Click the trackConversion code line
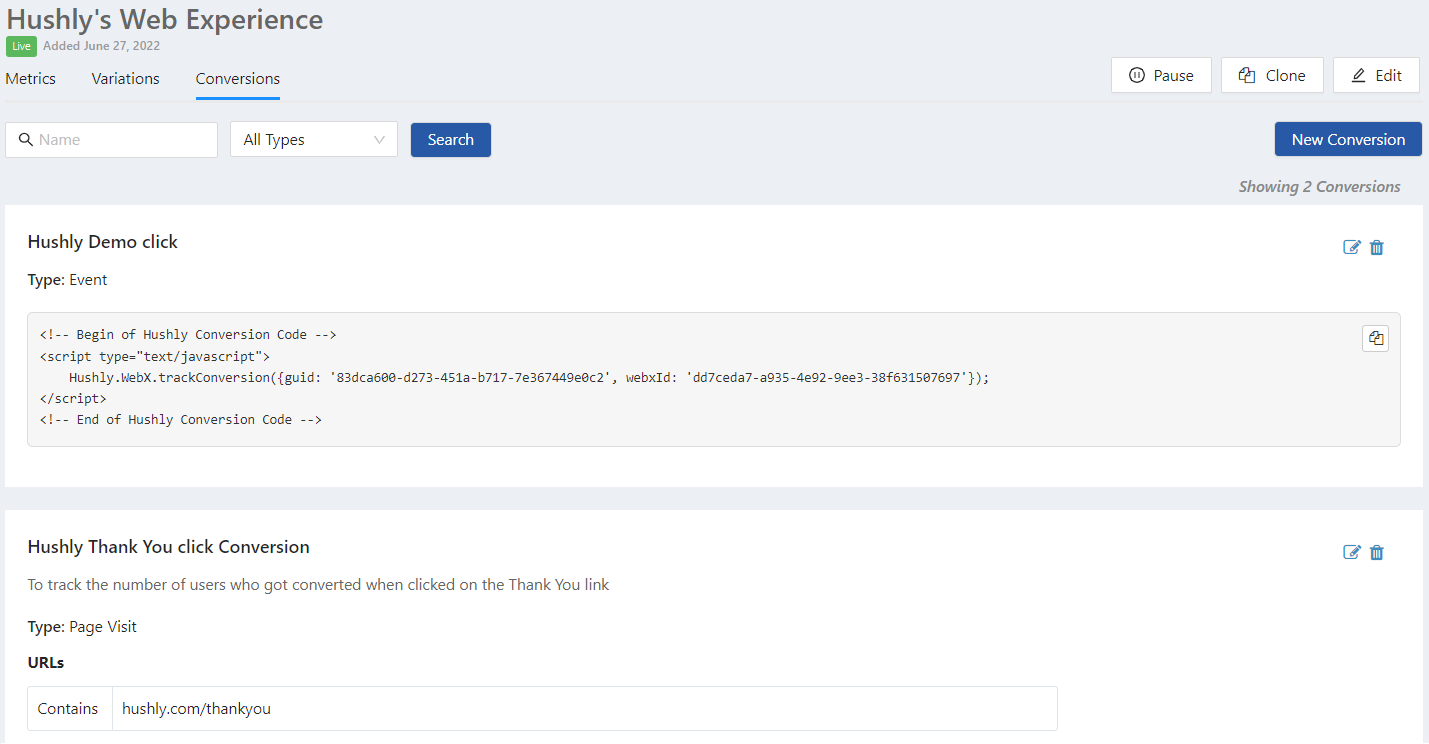Screen dimensions: 1429x744 pos(529,377)
